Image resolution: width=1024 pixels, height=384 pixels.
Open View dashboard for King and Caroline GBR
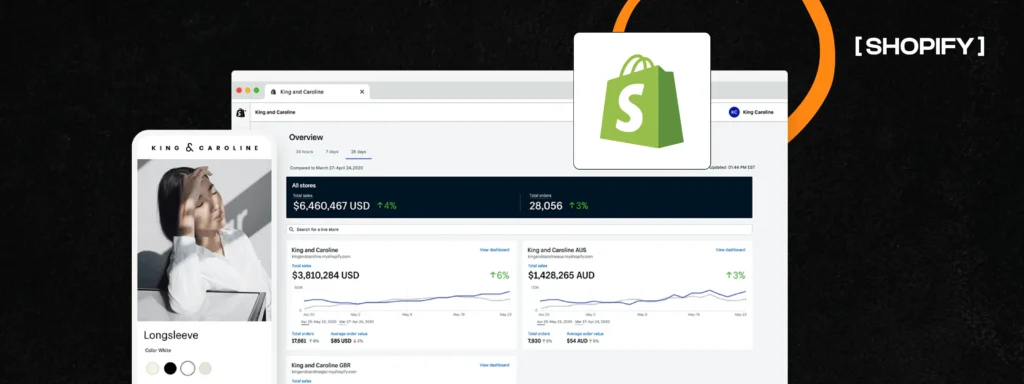click(494, 365)
